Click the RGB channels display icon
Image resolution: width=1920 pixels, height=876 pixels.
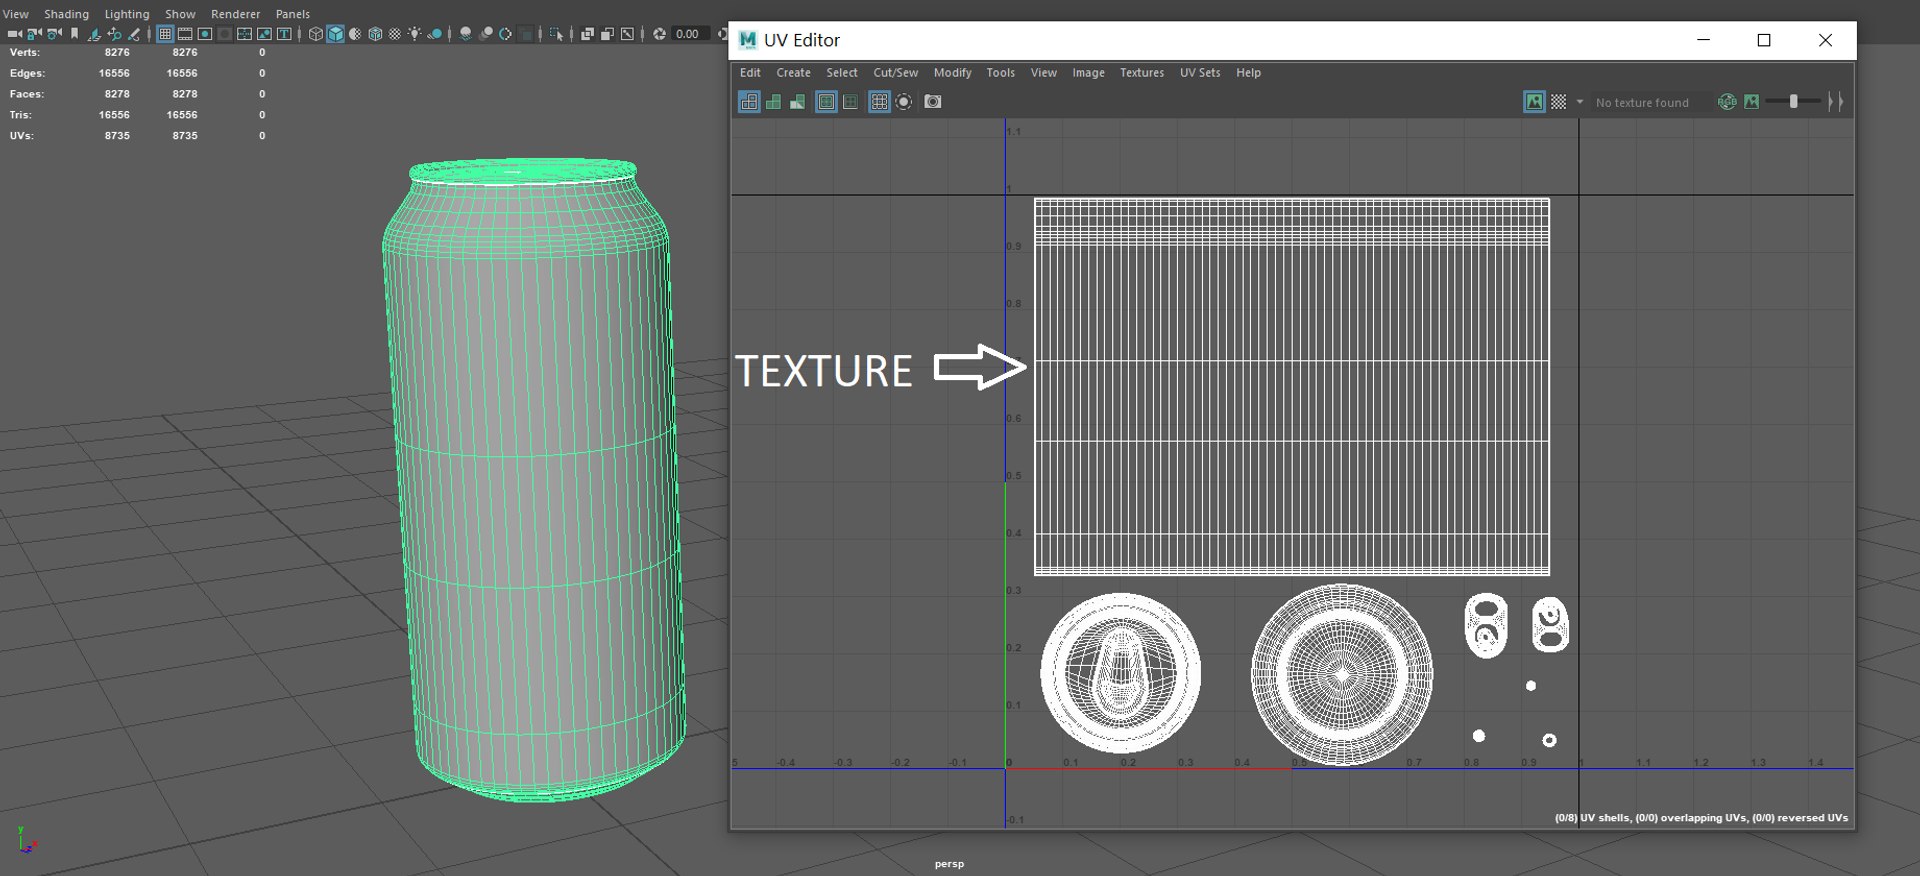pos(1727,102)
